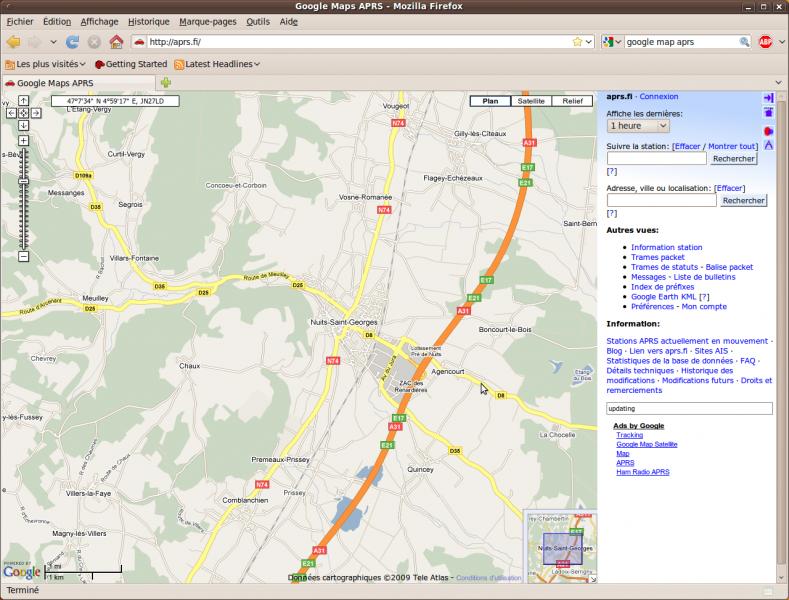Select the Google Maps APRS tab
The image size is (789, 600).
pyautogui.click(x=78, y=83)
